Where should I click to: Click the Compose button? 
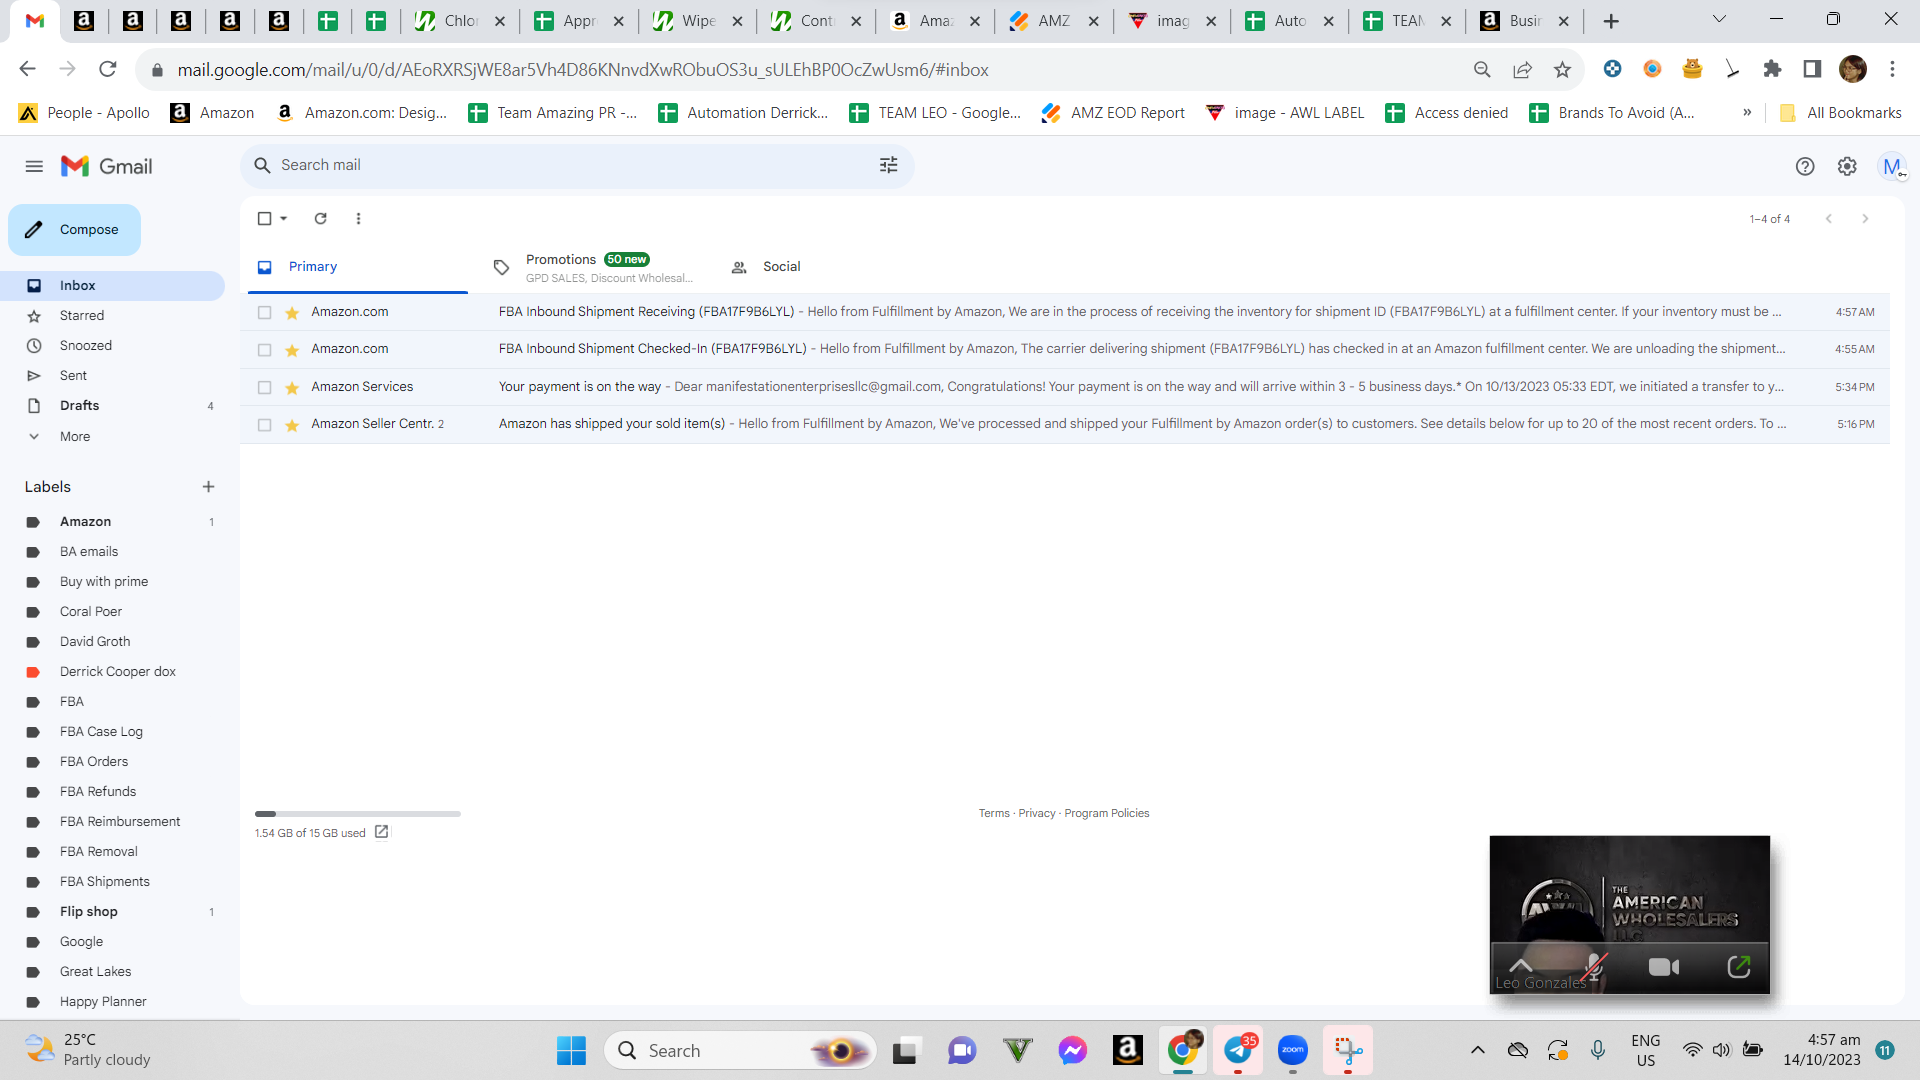point(74,230)
